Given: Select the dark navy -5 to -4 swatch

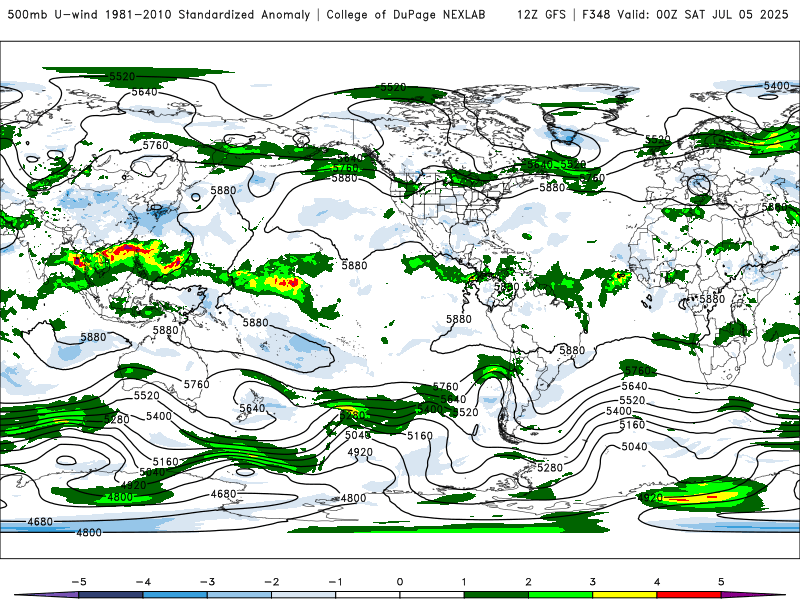Looking at the screenshot, I should (x=111, y=595).
